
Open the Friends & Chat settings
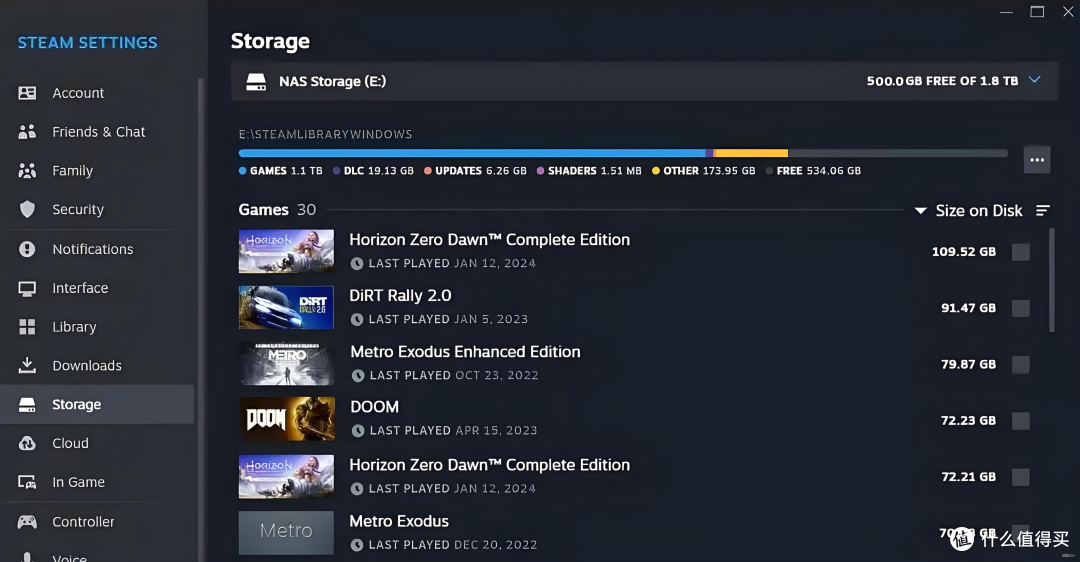pyautogui.click(x=97, y=132)
